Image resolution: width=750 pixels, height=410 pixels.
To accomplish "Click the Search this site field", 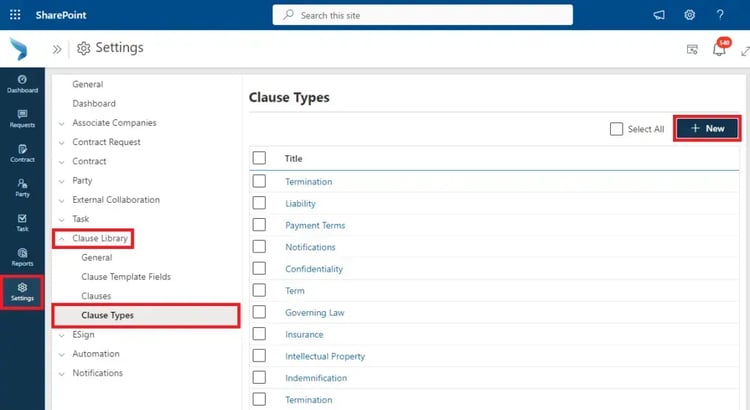I will (x=422, y=15).
